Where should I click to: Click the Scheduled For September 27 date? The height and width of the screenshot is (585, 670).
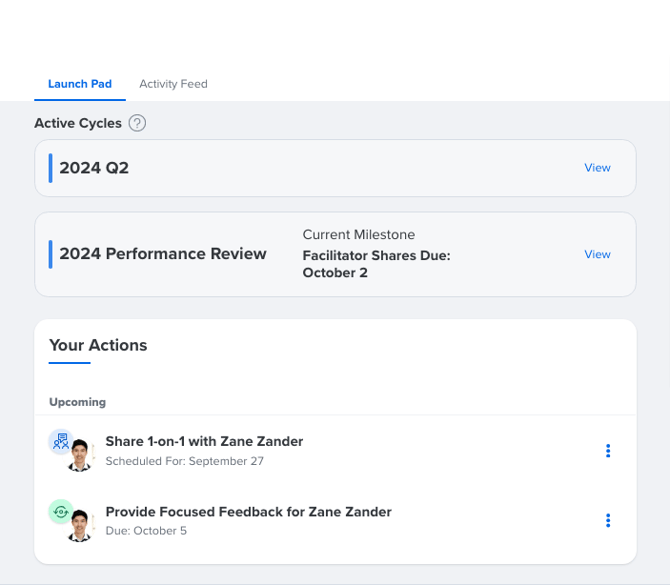click(x=184, y=461)
